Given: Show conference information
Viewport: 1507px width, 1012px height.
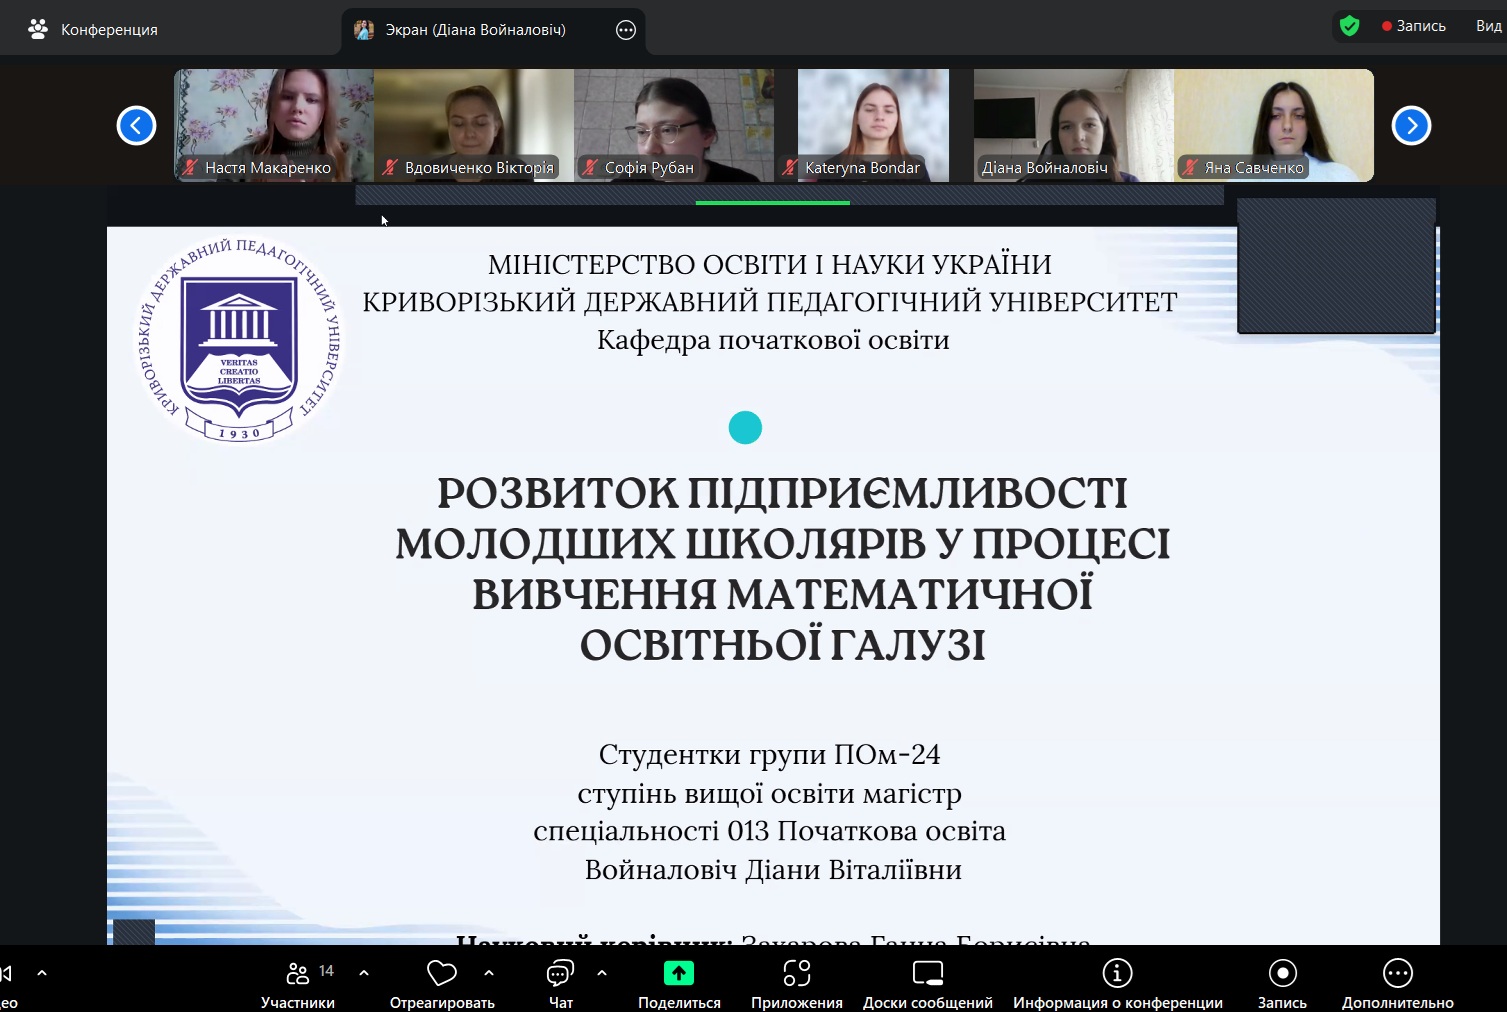Looking at the screenshot, I should 1117,973.
